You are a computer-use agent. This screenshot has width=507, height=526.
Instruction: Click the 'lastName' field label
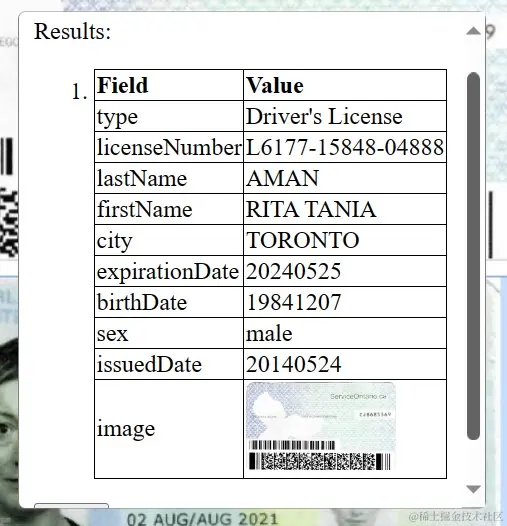tap(142, 178)
